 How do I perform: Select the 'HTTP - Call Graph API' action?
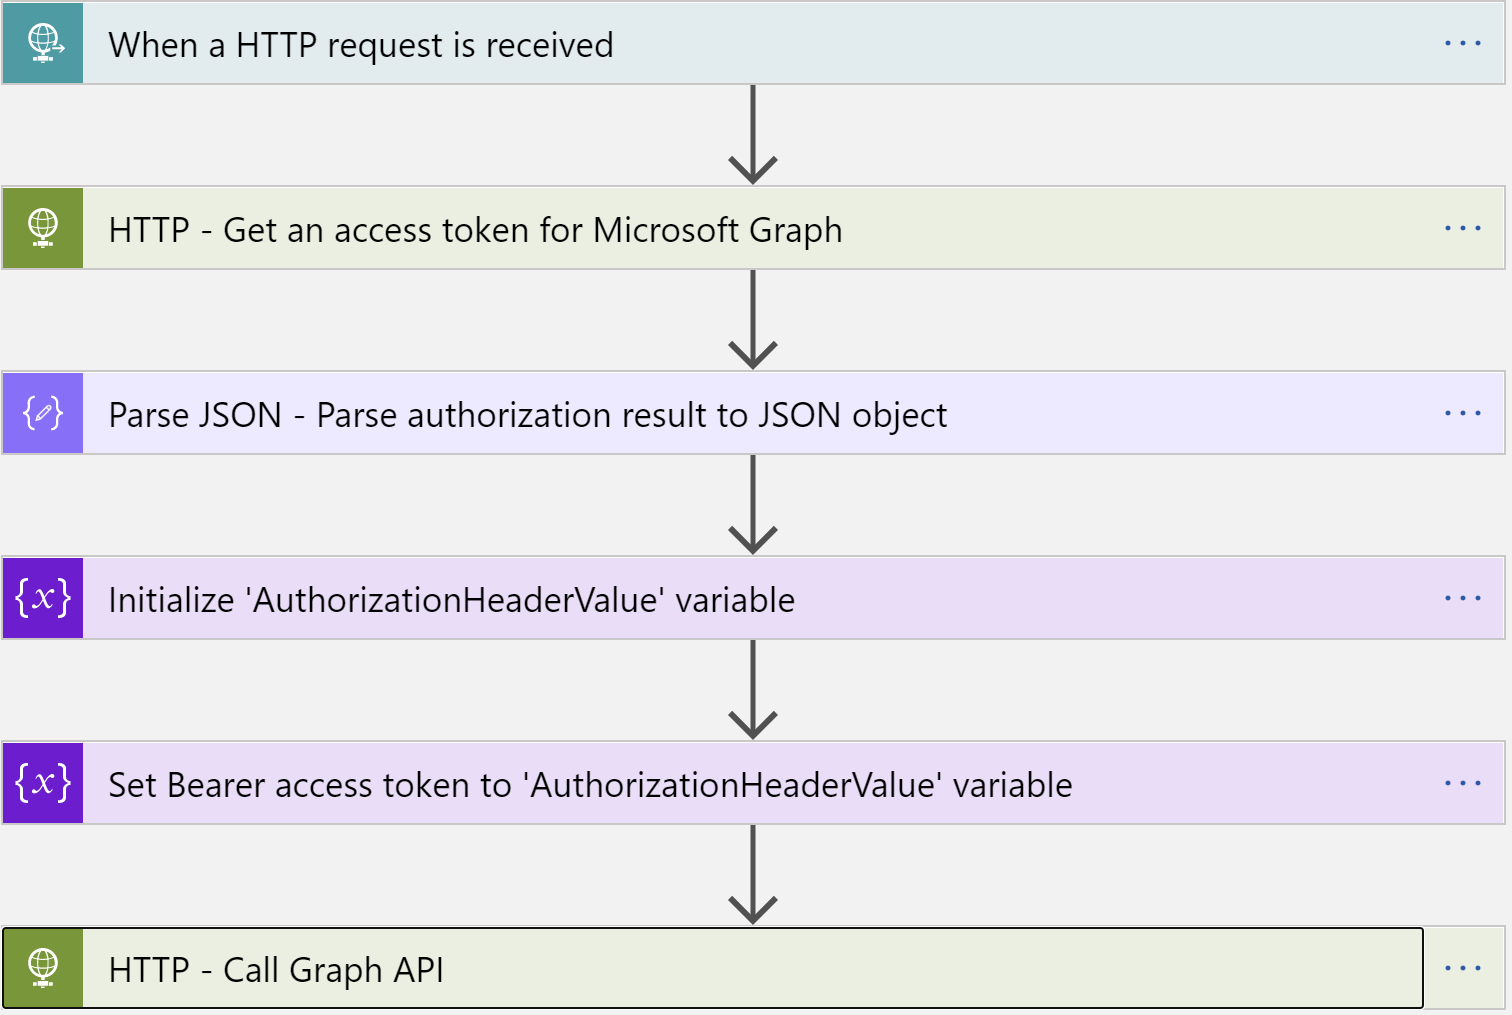(276, 970)
